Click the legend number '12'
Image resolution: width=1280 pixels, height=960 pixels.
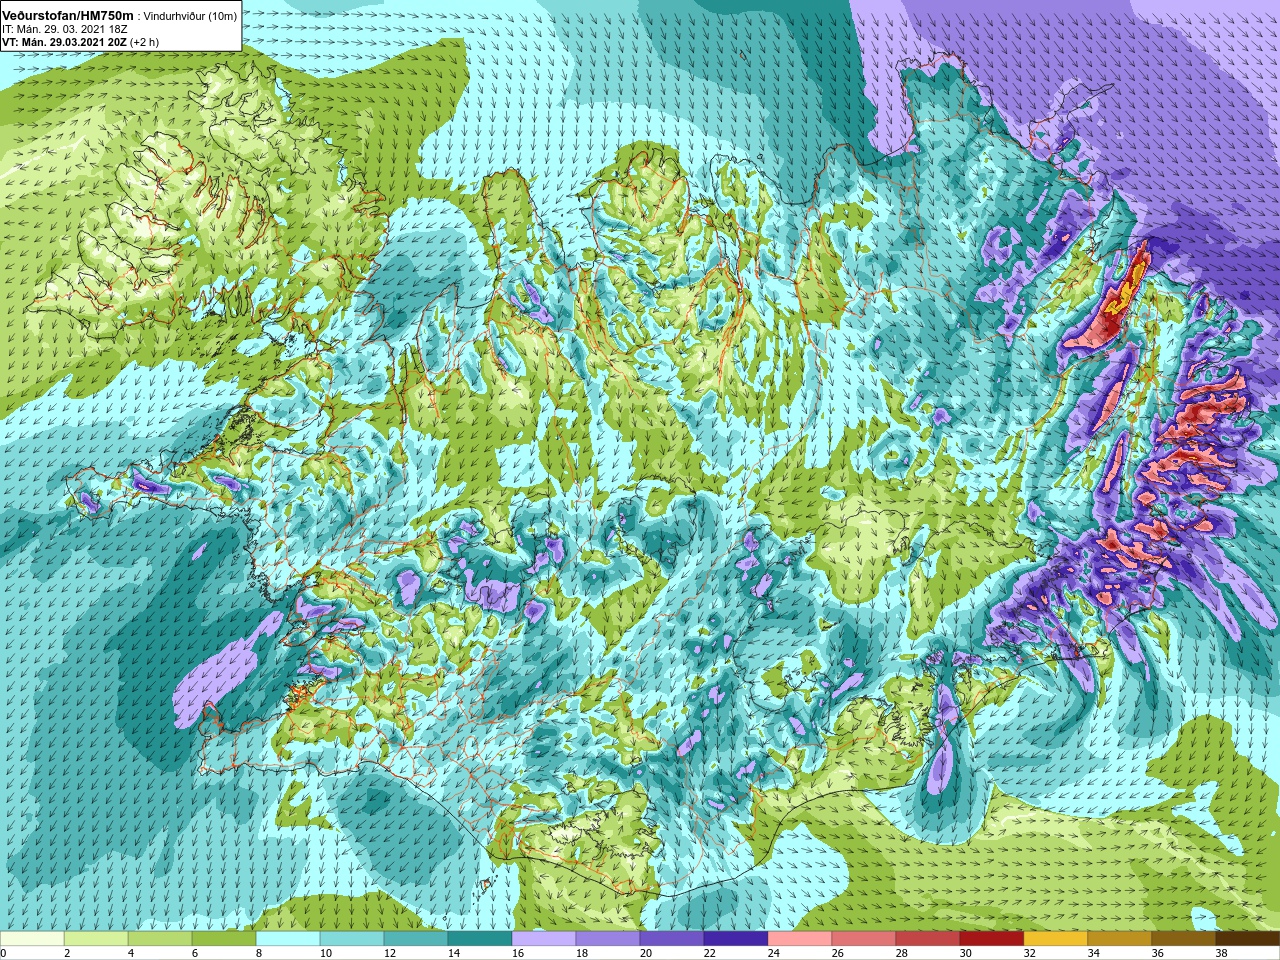point(389,954)
